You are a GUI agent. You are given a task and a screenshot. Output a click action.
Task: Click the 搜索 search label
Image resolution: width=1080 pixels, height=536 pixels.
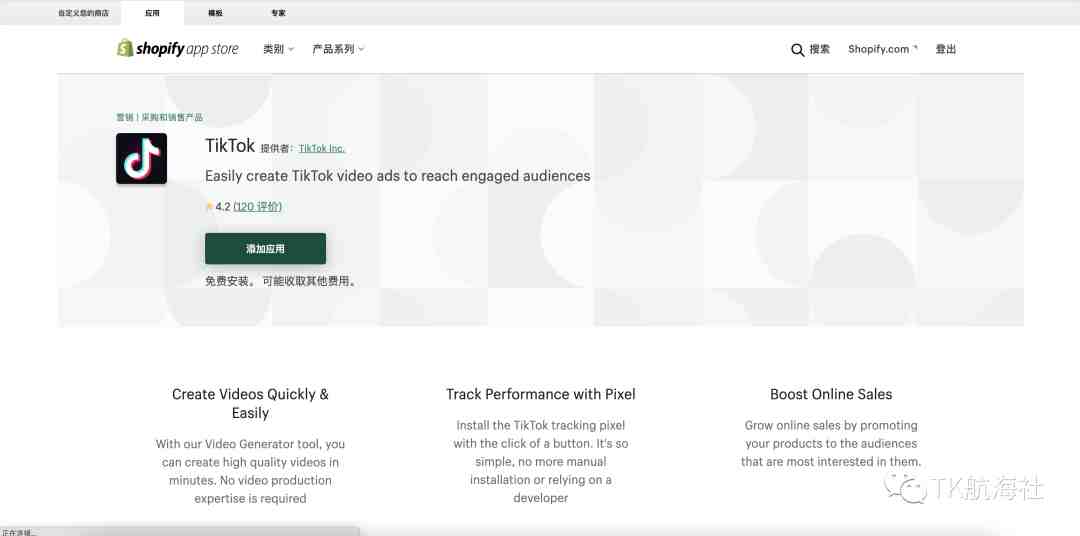tap(820, 49)
